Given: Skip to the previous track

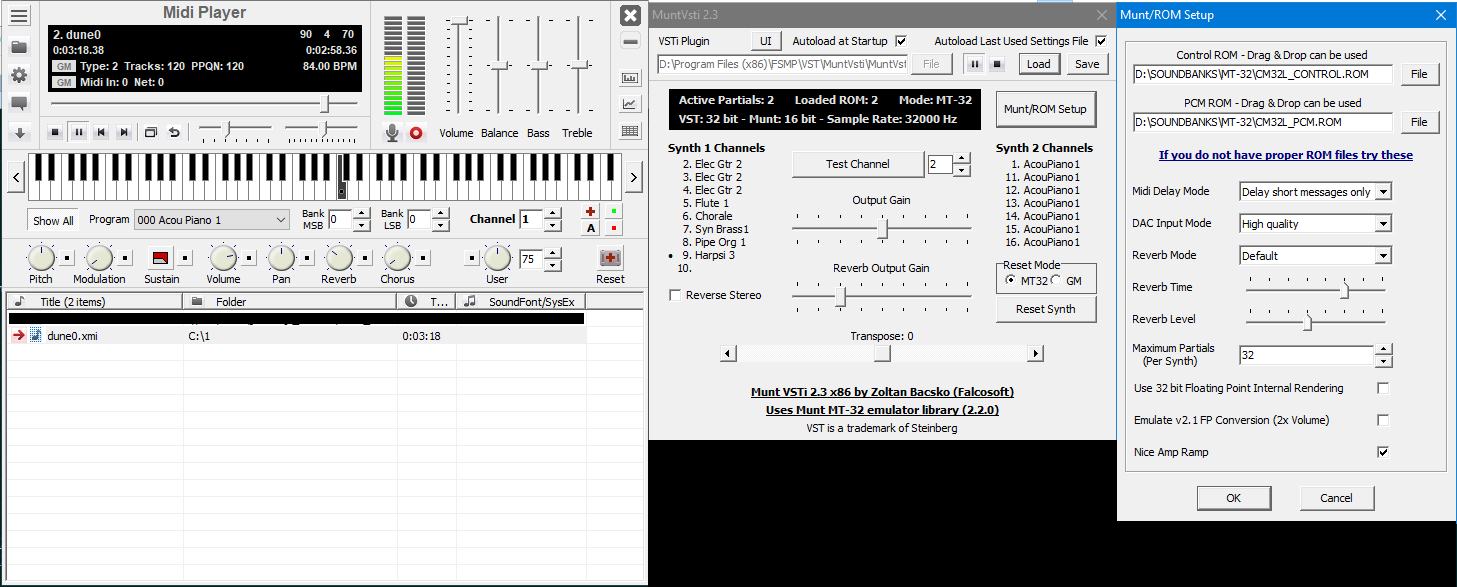Looking at the screenshot, I should tap(101, 132).
